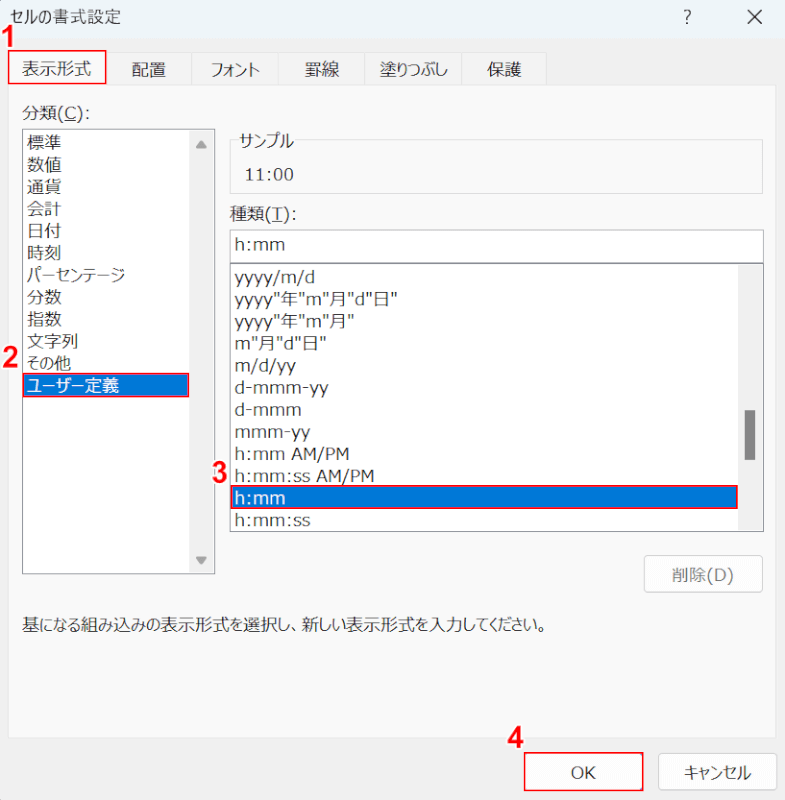Screen dimensions: 785x800
Task: Close the cell format dialog
Action: 755,17
